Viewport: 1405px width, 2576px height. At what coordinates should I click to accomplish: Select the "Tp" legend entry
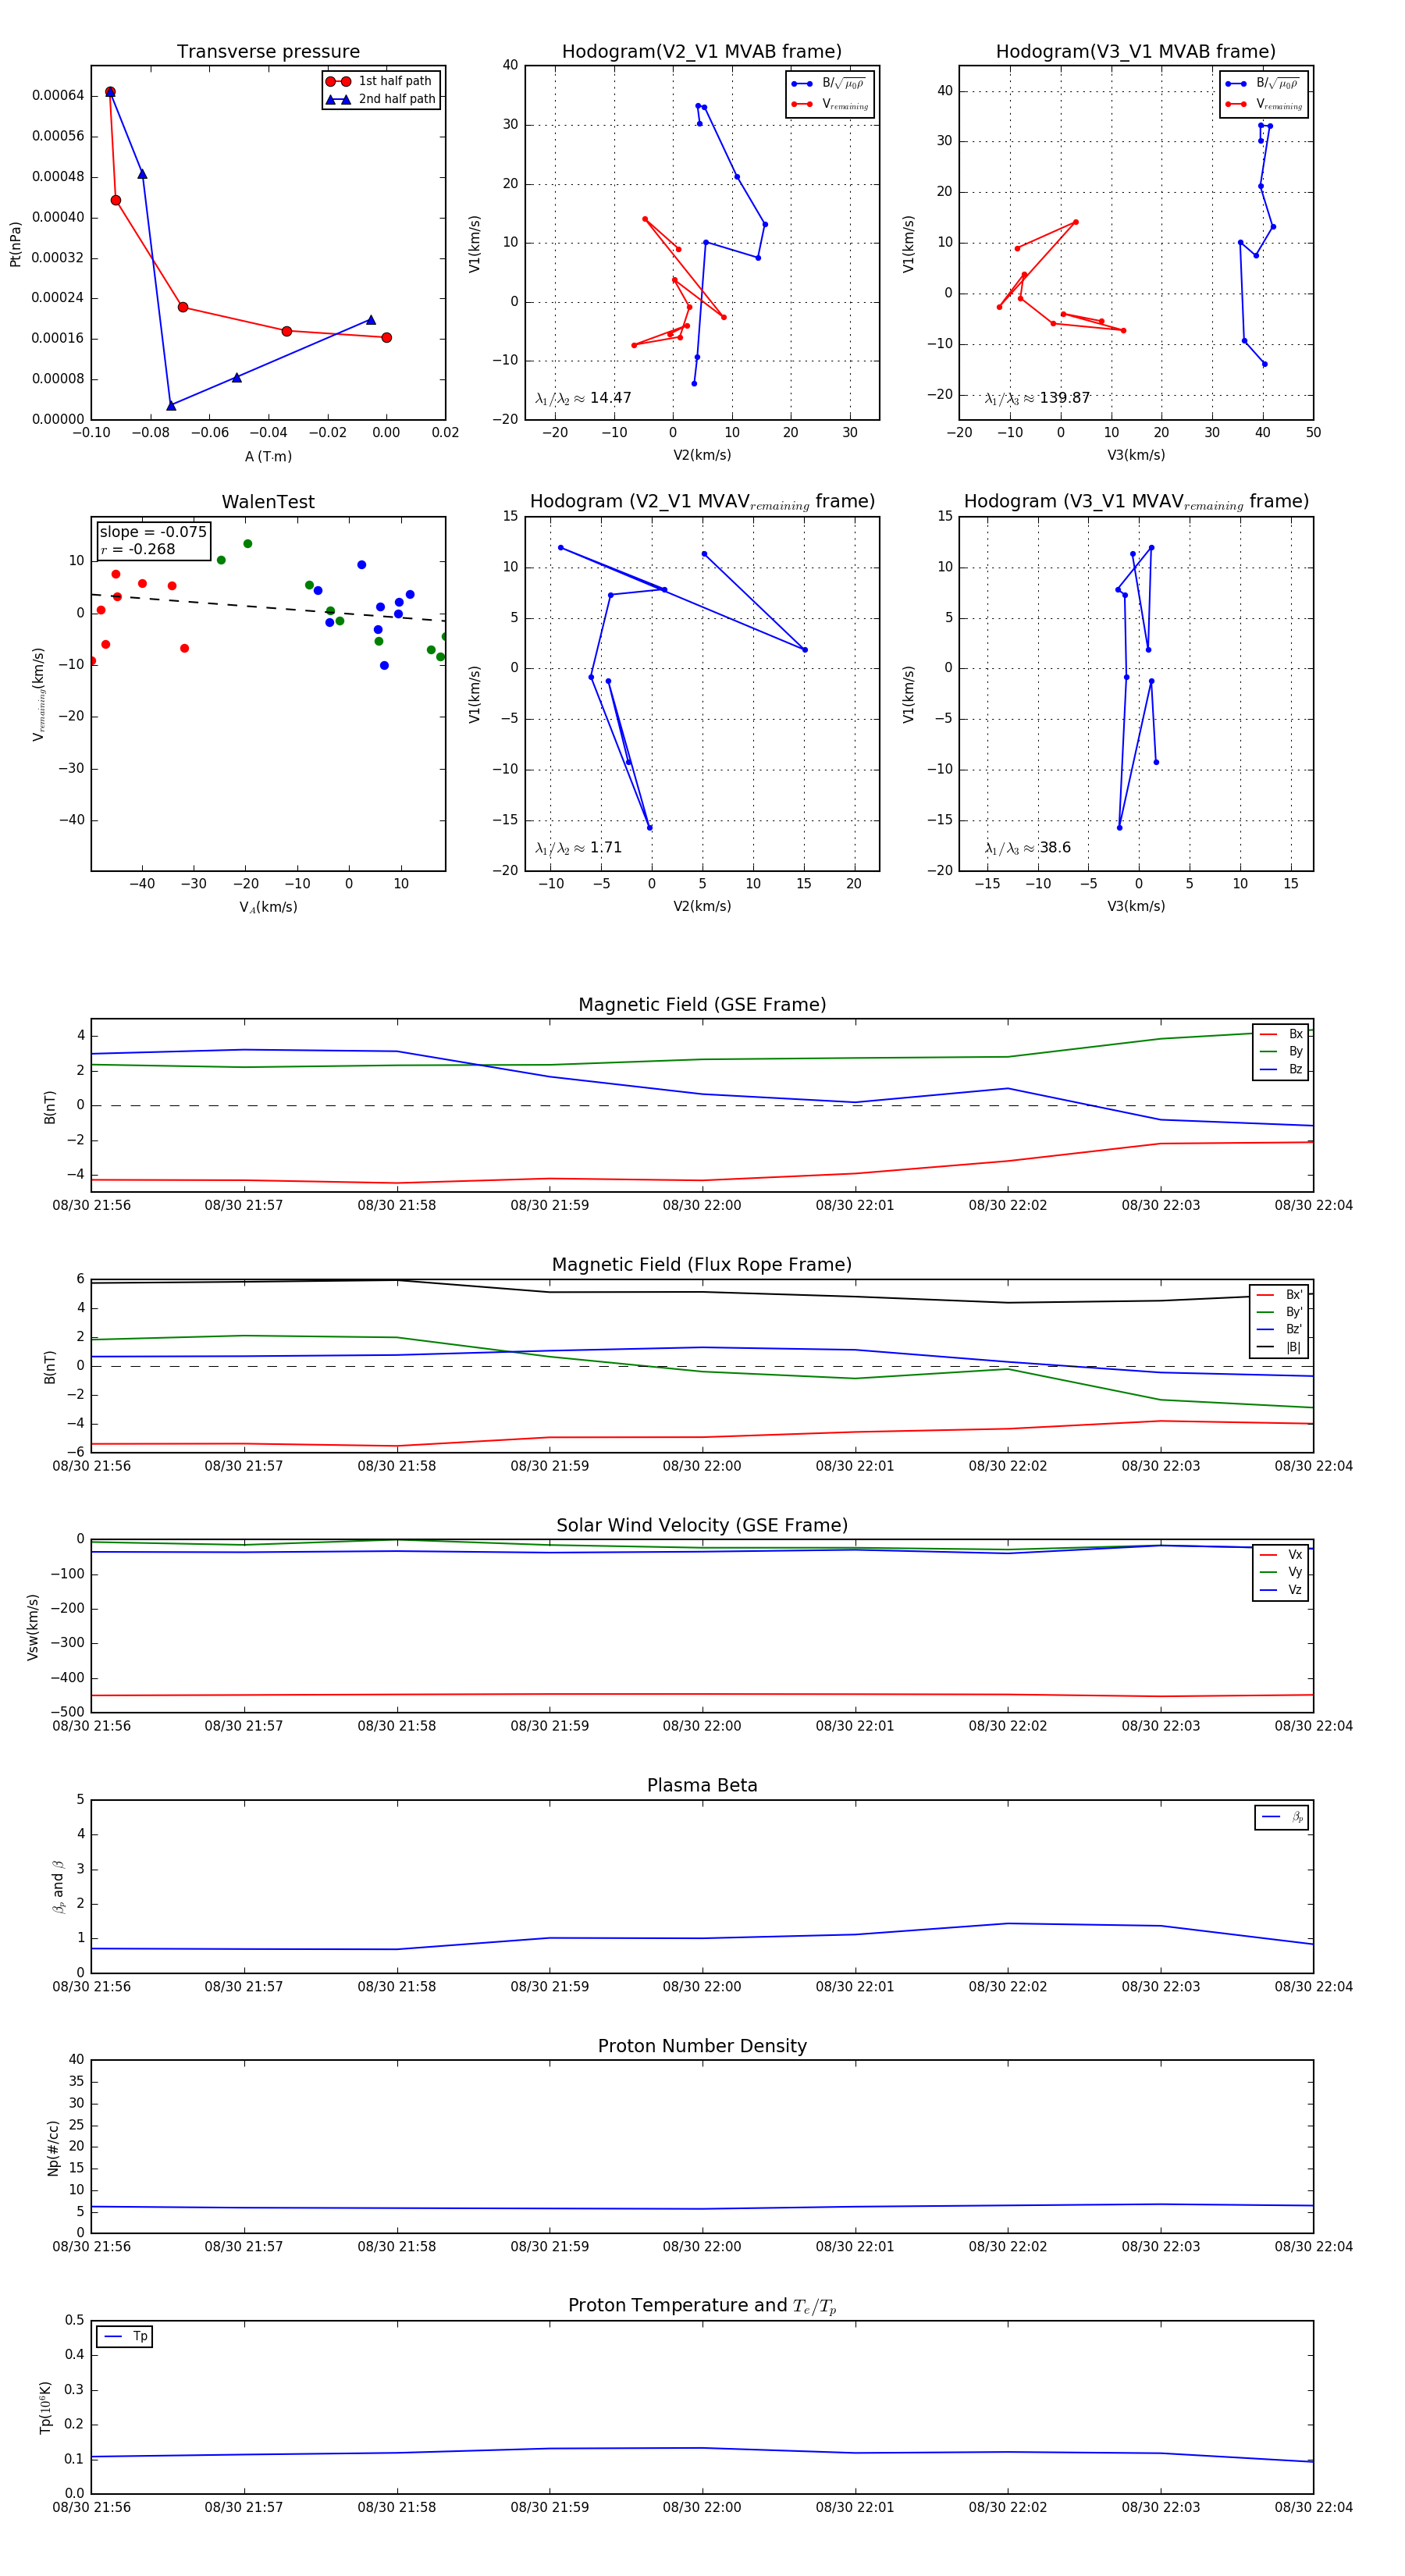(125, 2336)
